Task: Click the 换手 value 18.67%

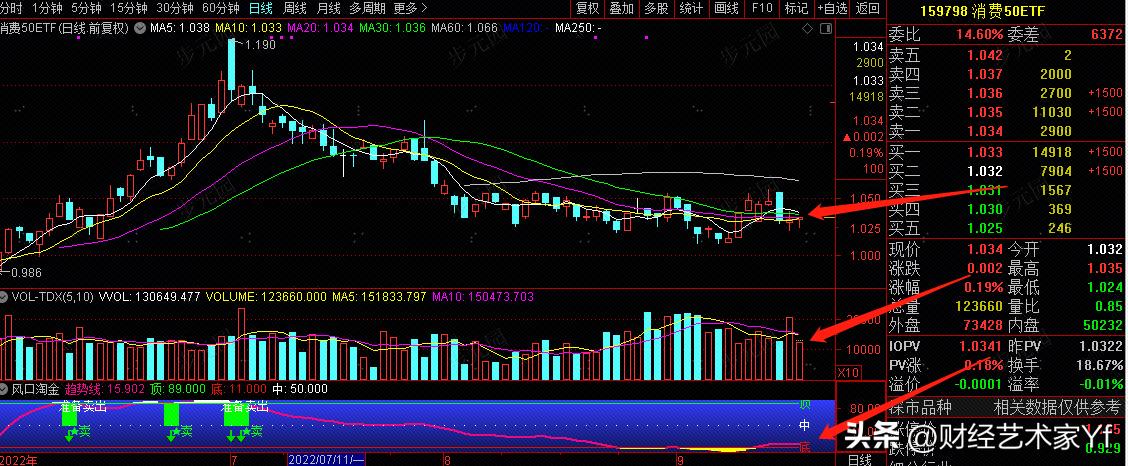Action: pyautogui.click(x=1101, y=365)
